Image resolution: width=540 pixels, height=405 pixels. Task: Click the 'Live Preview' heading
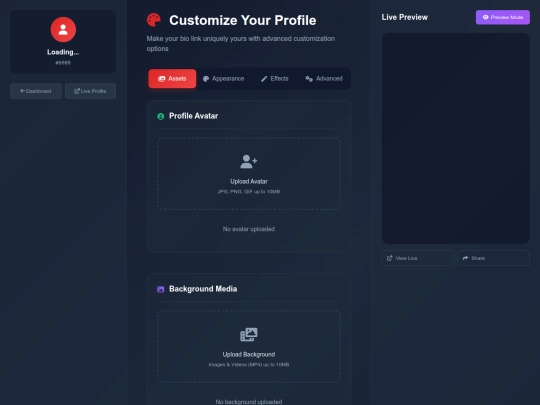point(405,17)
